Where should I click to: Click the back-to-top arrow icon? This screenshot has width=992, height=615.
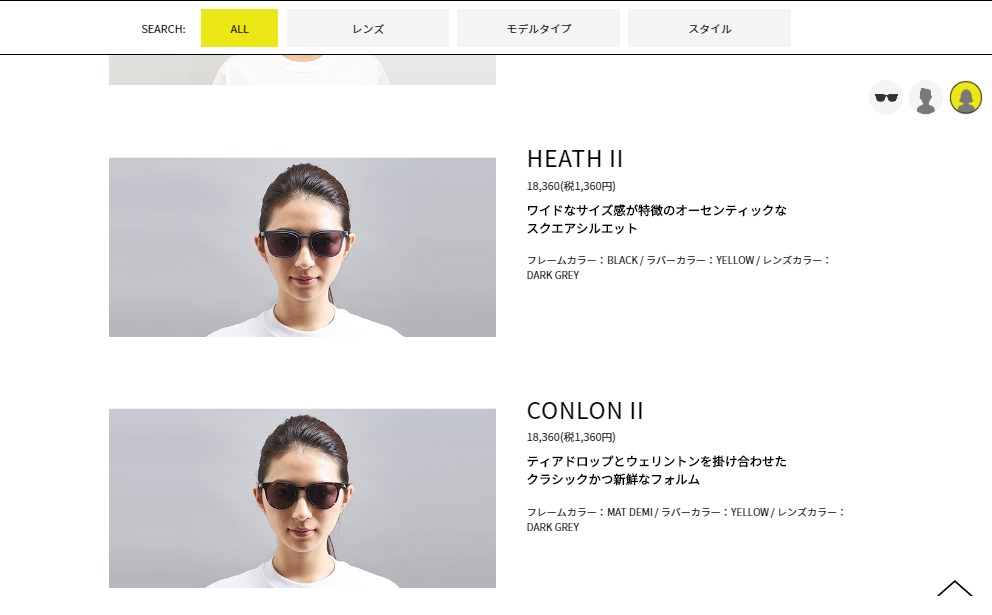point(955,588)
